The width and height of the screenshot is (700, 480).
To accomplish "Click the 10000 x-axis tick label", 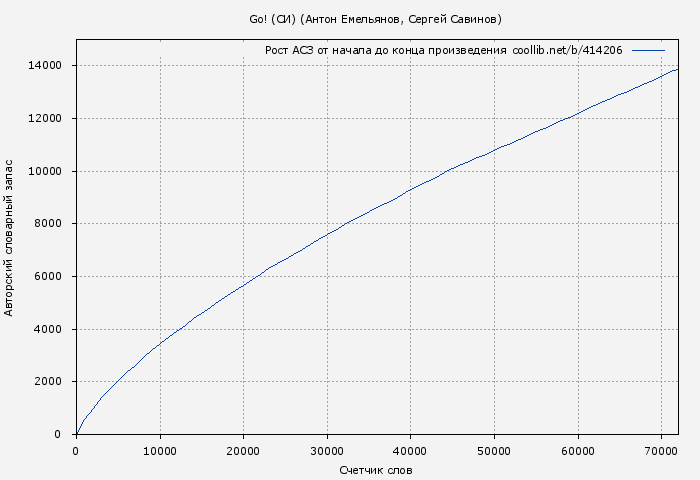I will pyautogui.click(x=160, y=451).
